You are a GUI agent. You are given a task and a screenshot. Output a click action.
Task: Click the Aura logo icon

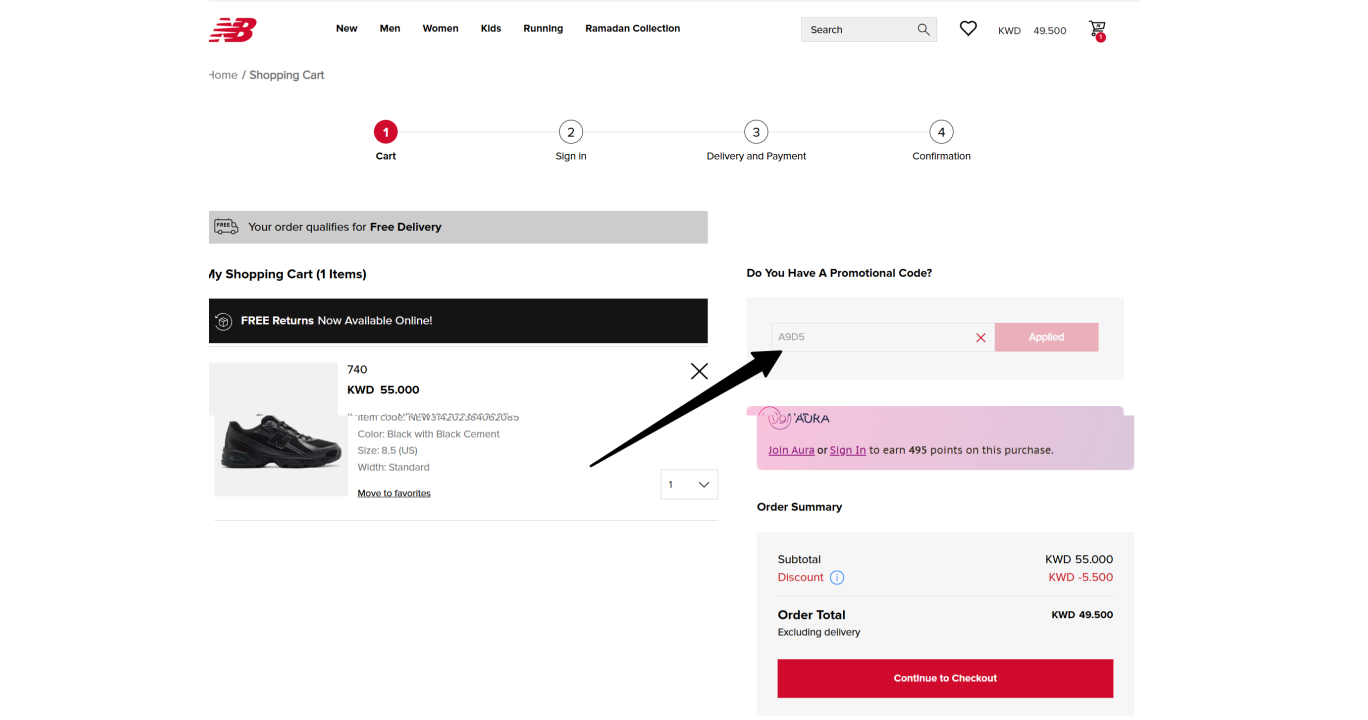pos(779,418)
